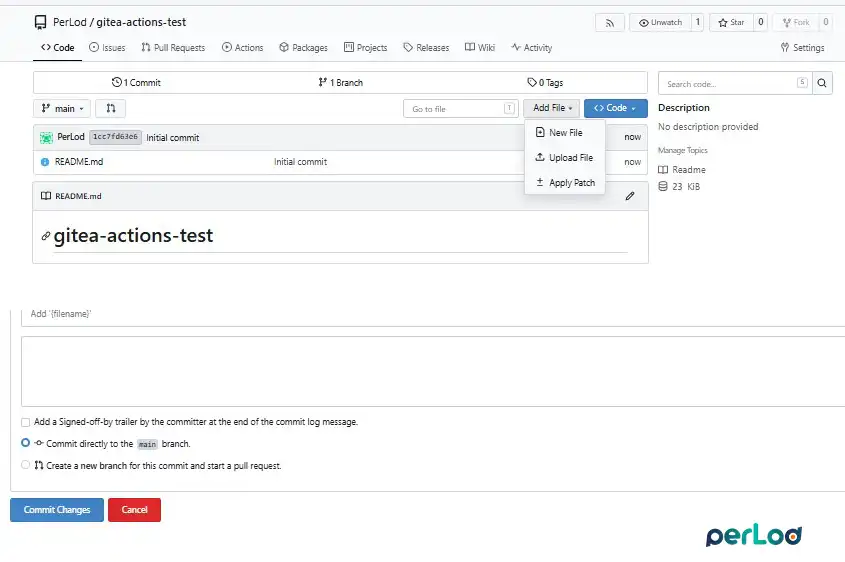View the 1 Commit history link

point(136,82)
